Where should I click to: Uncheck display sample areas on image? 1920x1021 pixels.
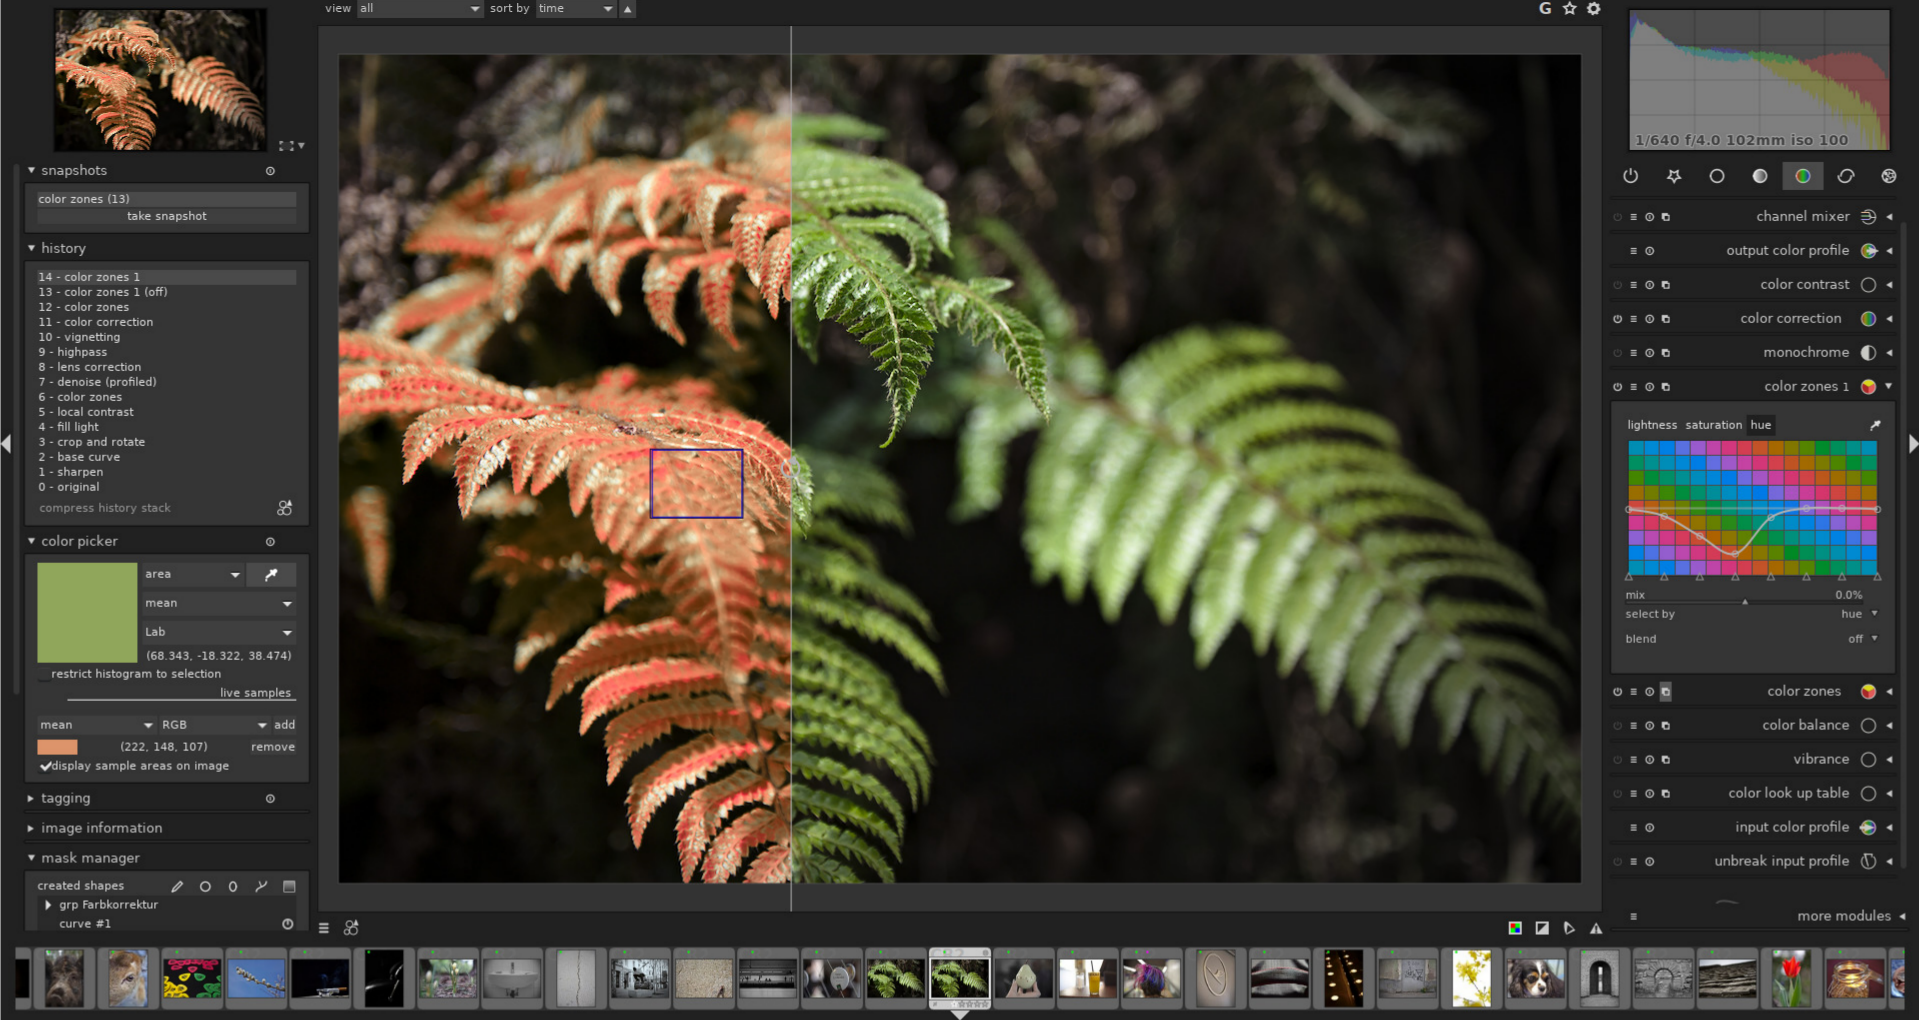tap(46, 766)
